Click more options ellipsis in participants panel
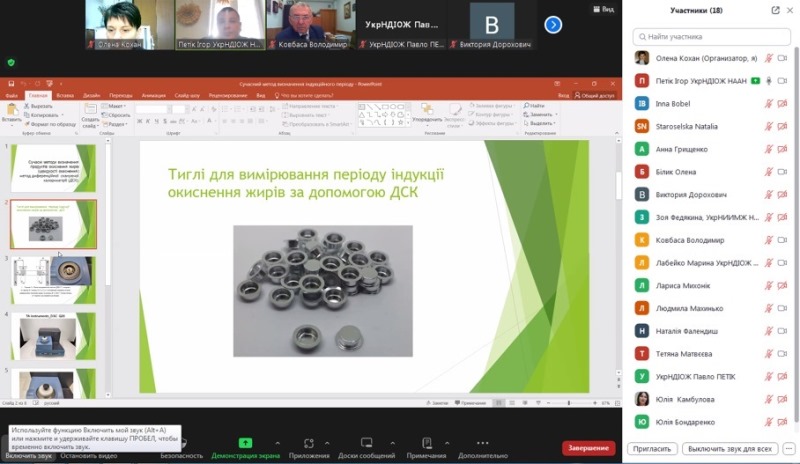 [789, 449]
